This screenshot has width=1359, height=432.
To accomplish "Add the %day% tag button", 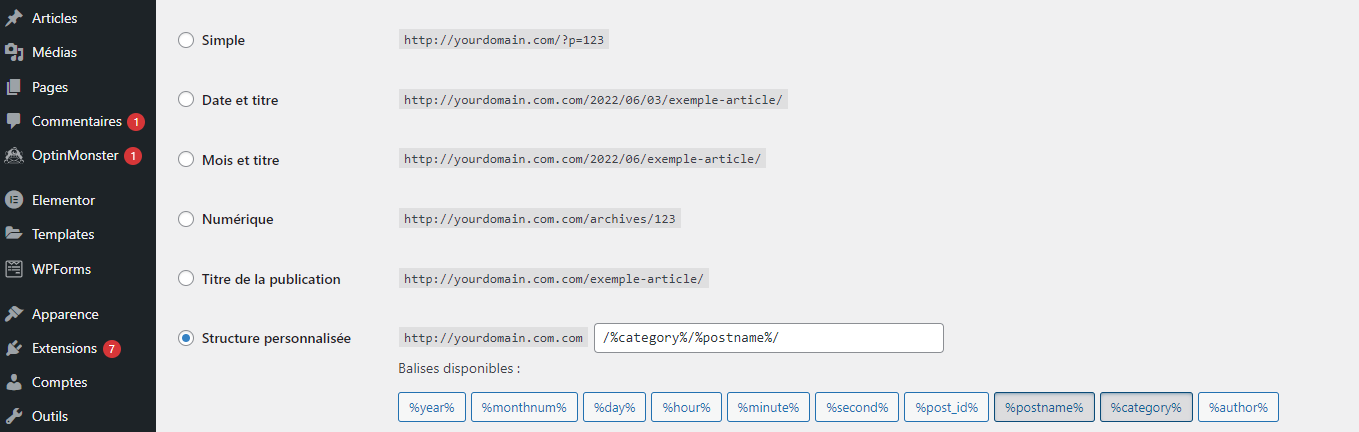I will pos(614,407).
